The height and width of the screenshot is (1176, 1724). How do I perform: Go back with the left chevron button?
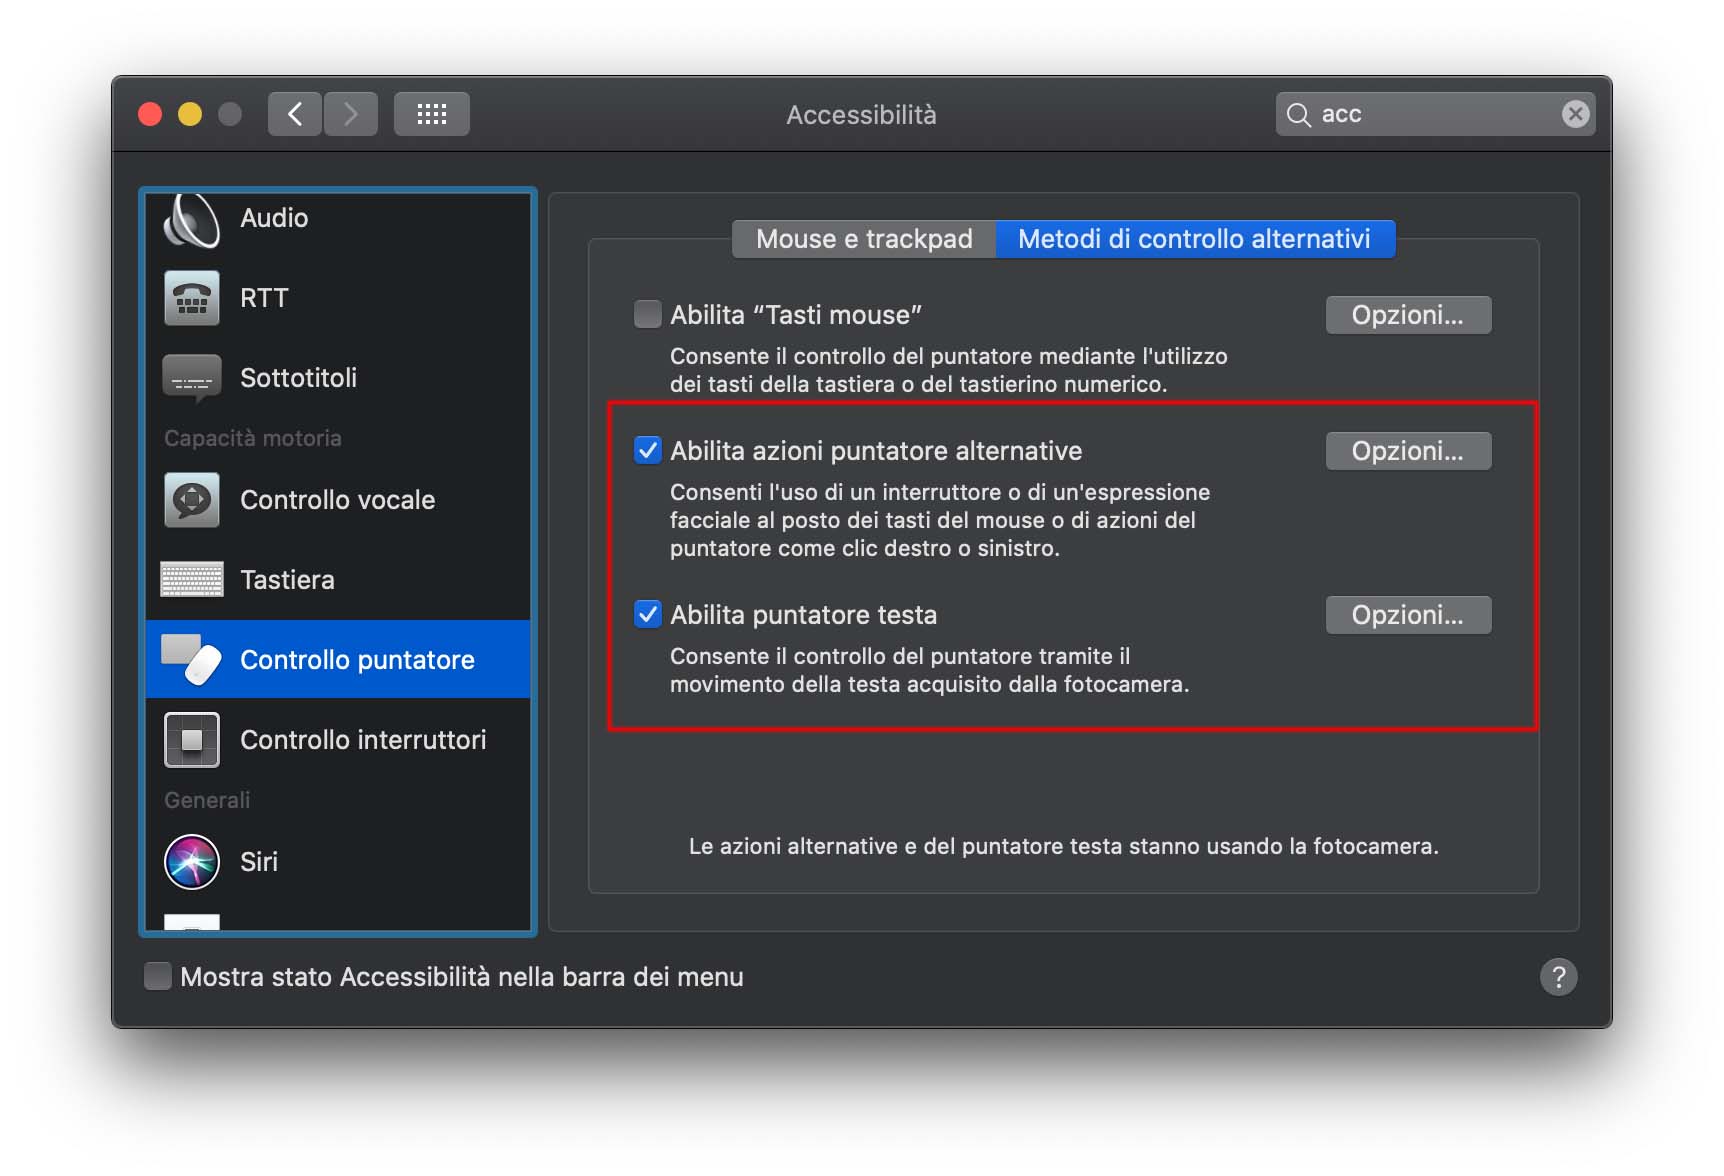tap(295, 114)
